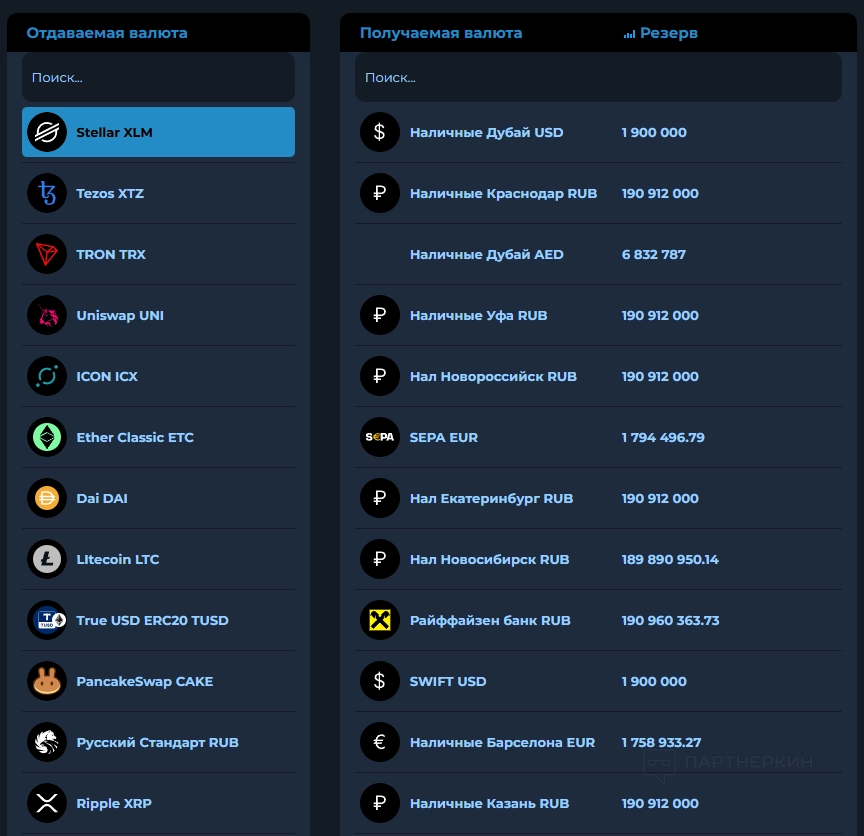Click ruble icon beside Наличные Уфа RUB

point(380,315)
